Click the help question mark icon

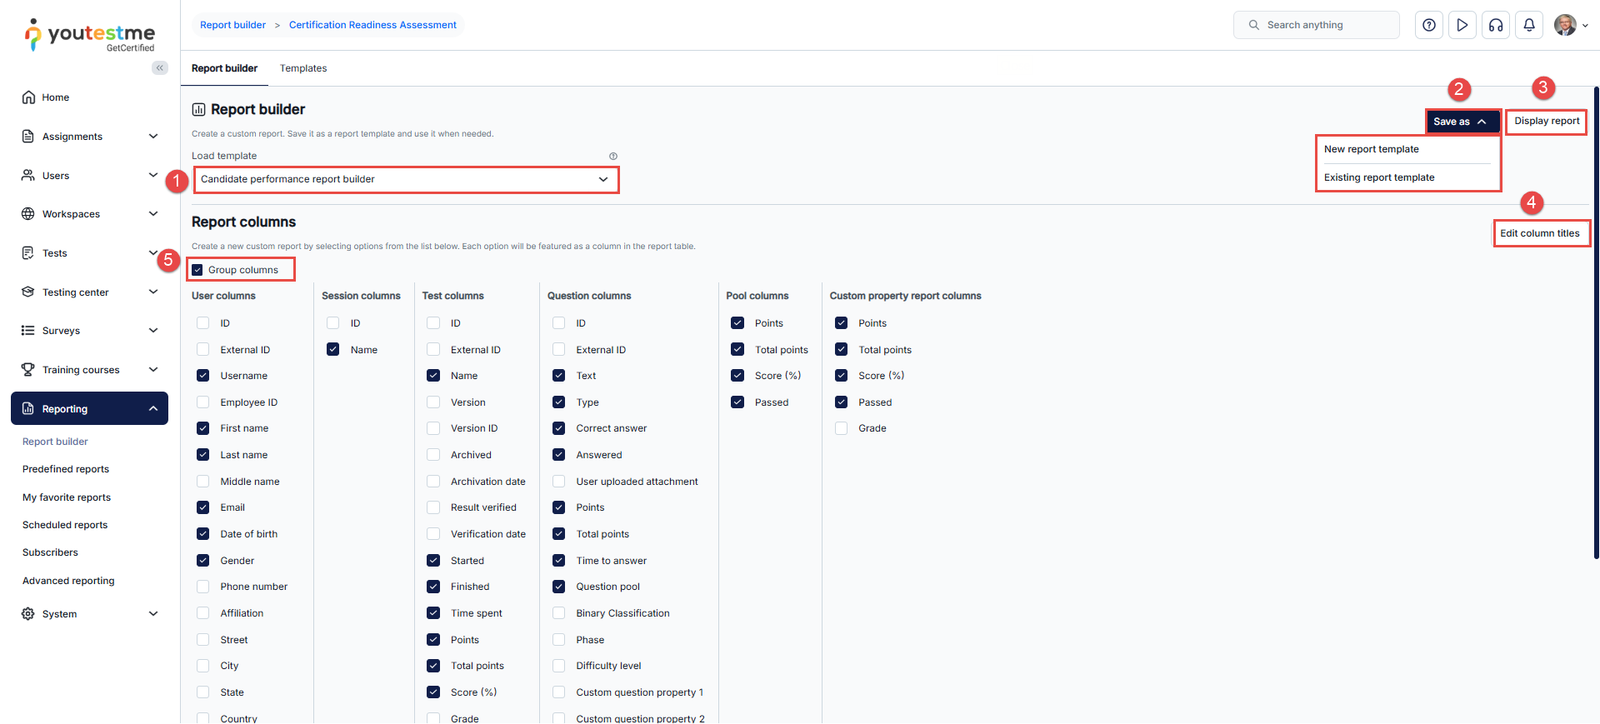coord(1429,25)
